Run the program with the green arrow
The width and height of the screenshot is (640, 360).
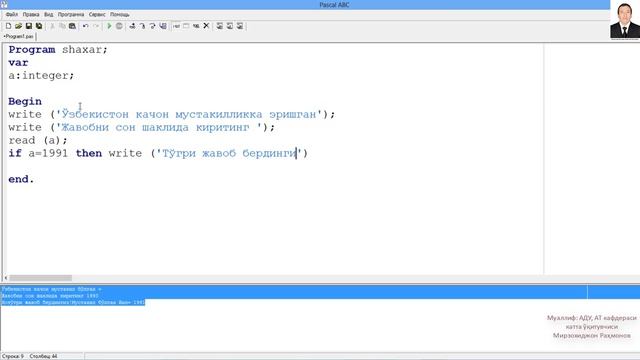click(109, 26)
